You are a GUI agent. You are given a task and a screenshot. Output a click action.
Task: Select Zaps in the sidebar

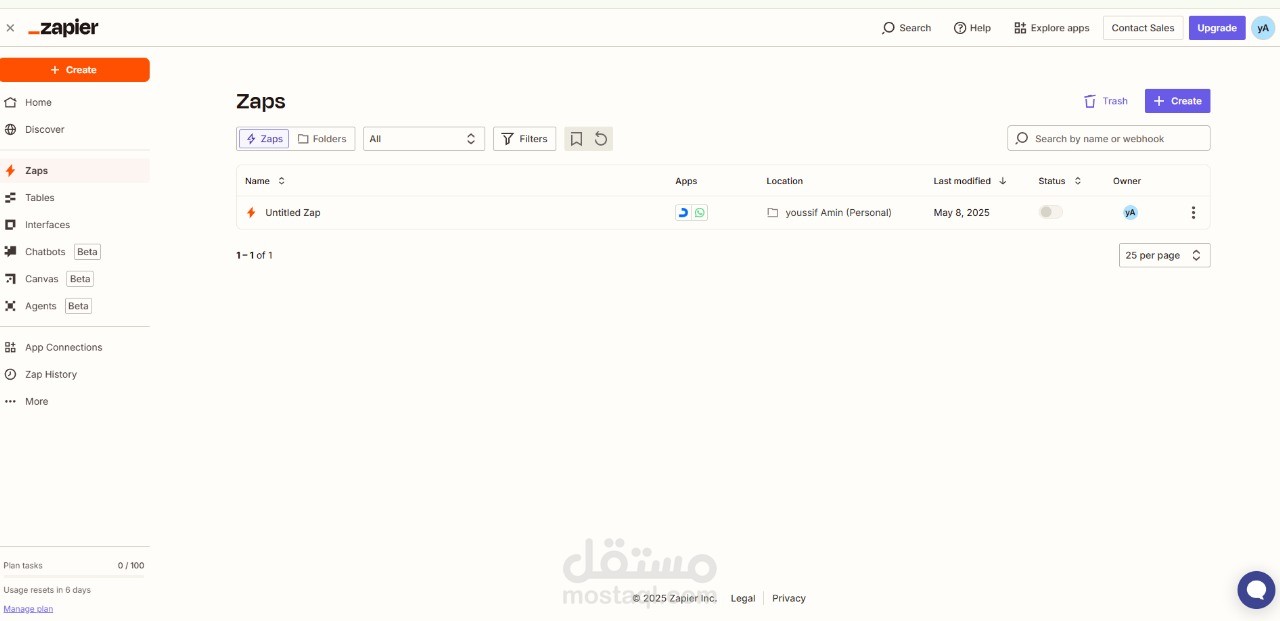point(75,170)
